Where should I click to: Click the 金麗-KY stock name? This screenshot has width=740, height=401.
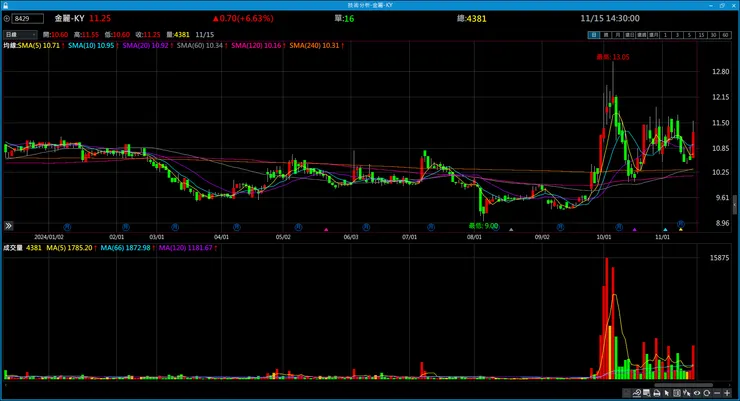[x=69, y=18]
